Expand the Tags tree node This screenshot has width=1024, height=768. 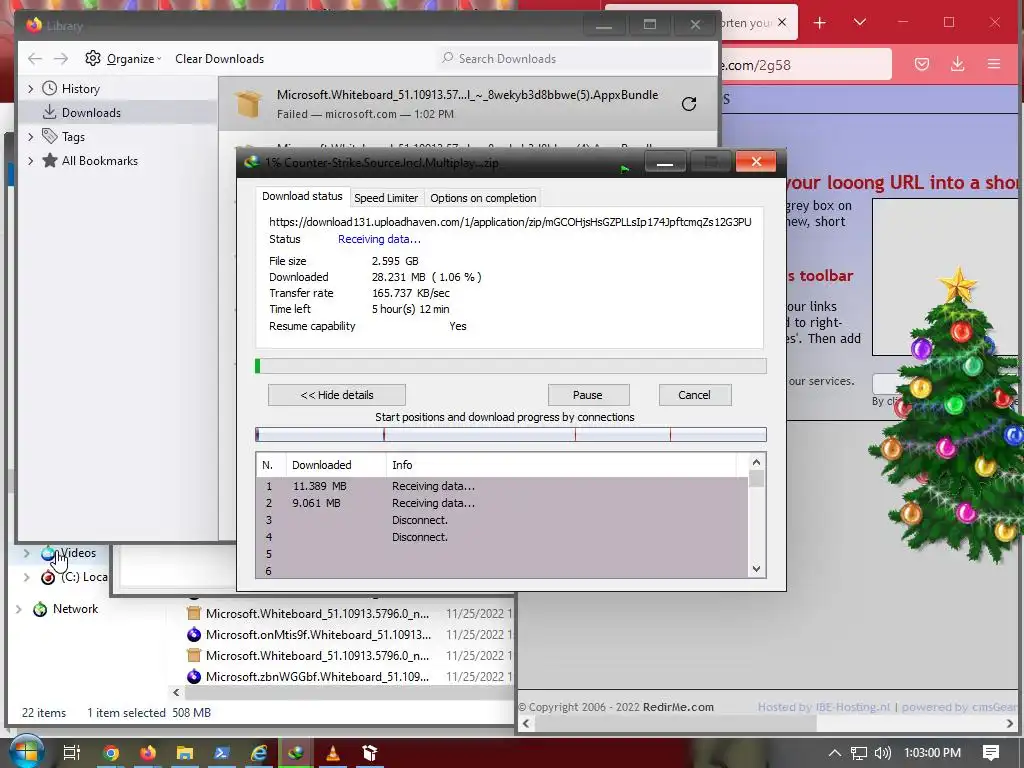pyautogui.click(x=31, y=136)
